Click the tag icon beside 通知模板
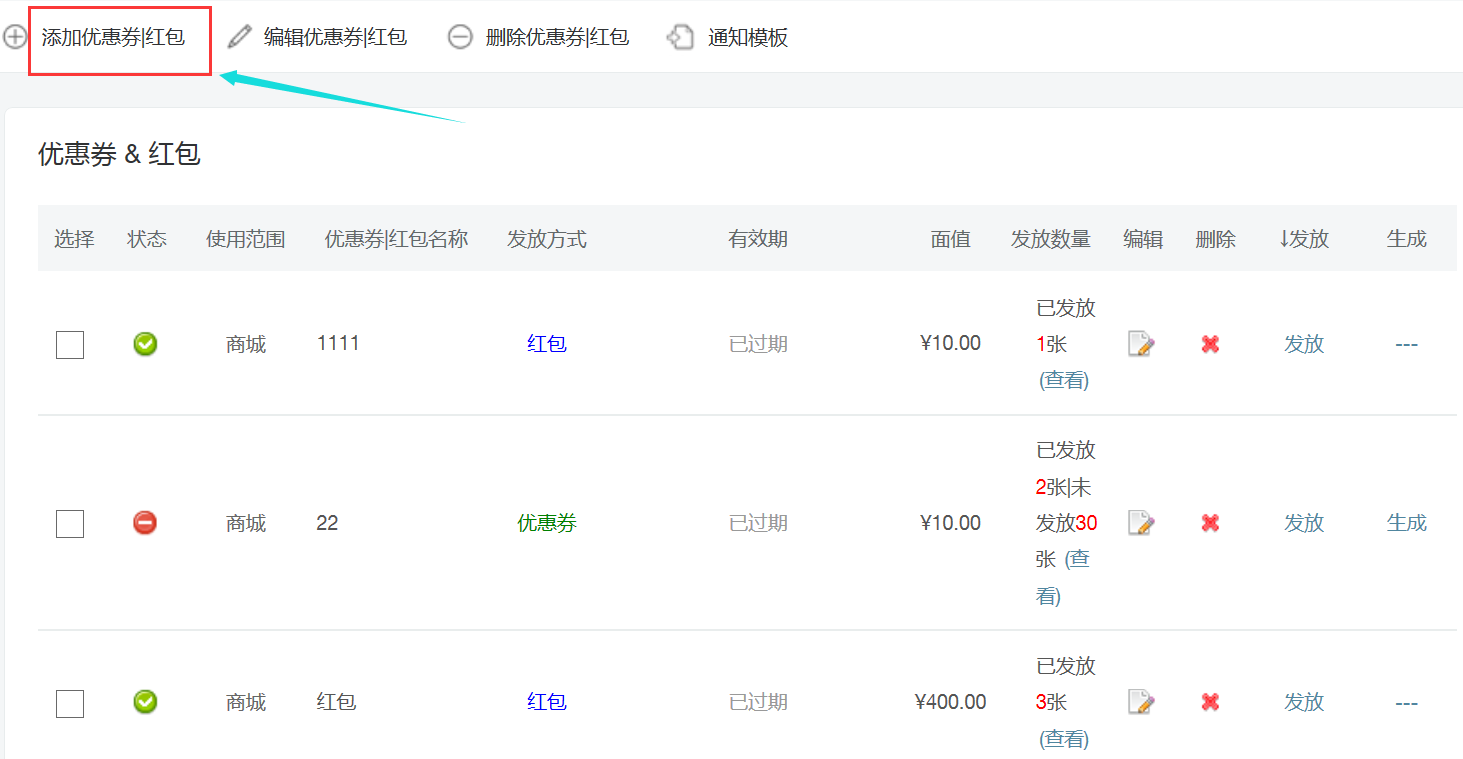This screenshot has height=759, width=1463. (x=681, y=38)
